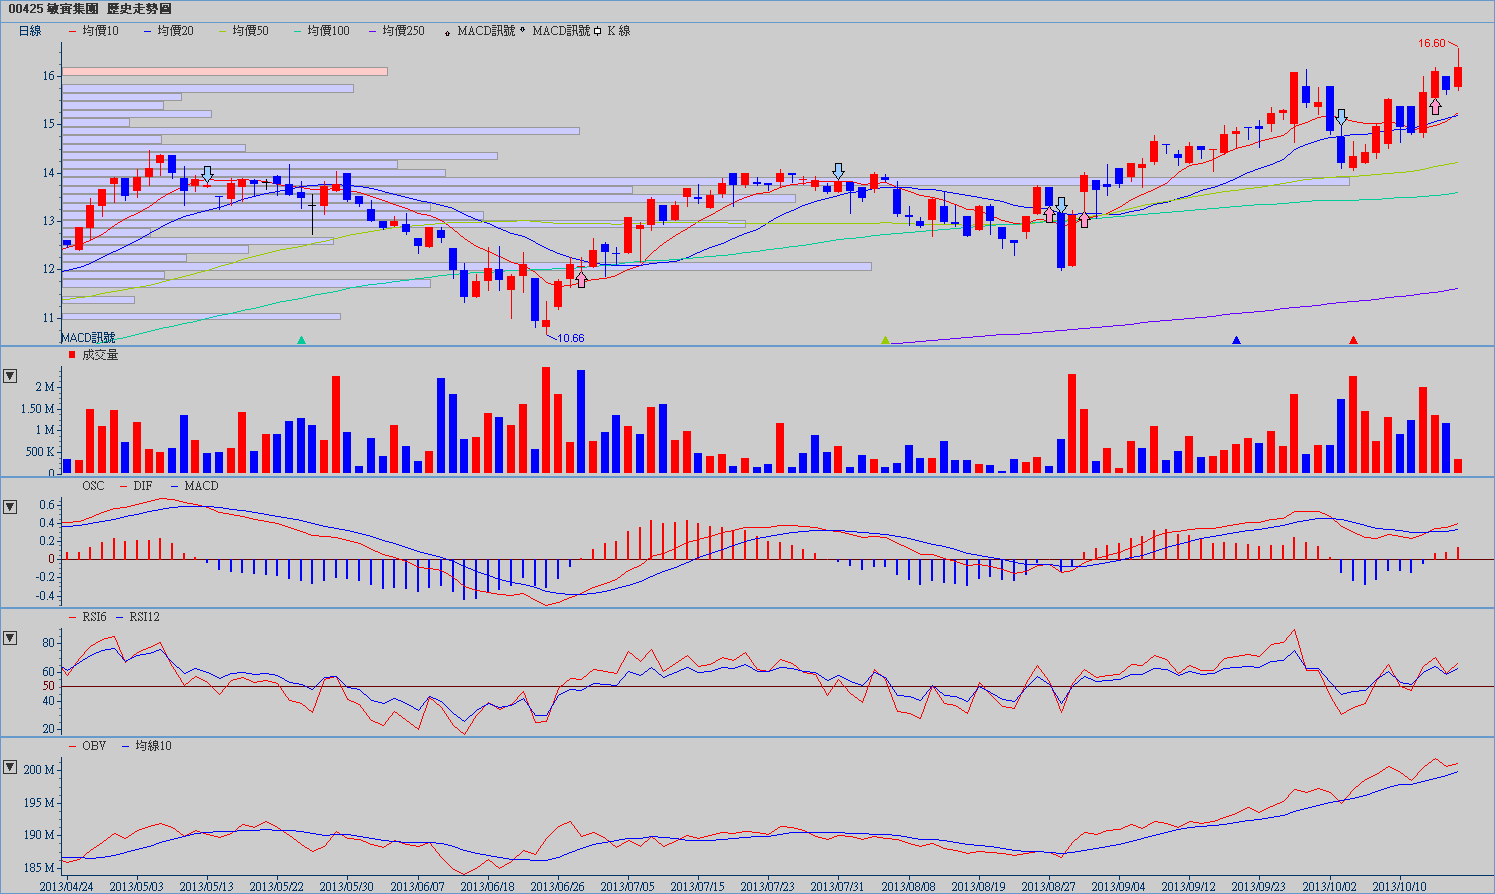Click the K線 legend item
This screenshot has height=894, width=1495.
[613, 31]
